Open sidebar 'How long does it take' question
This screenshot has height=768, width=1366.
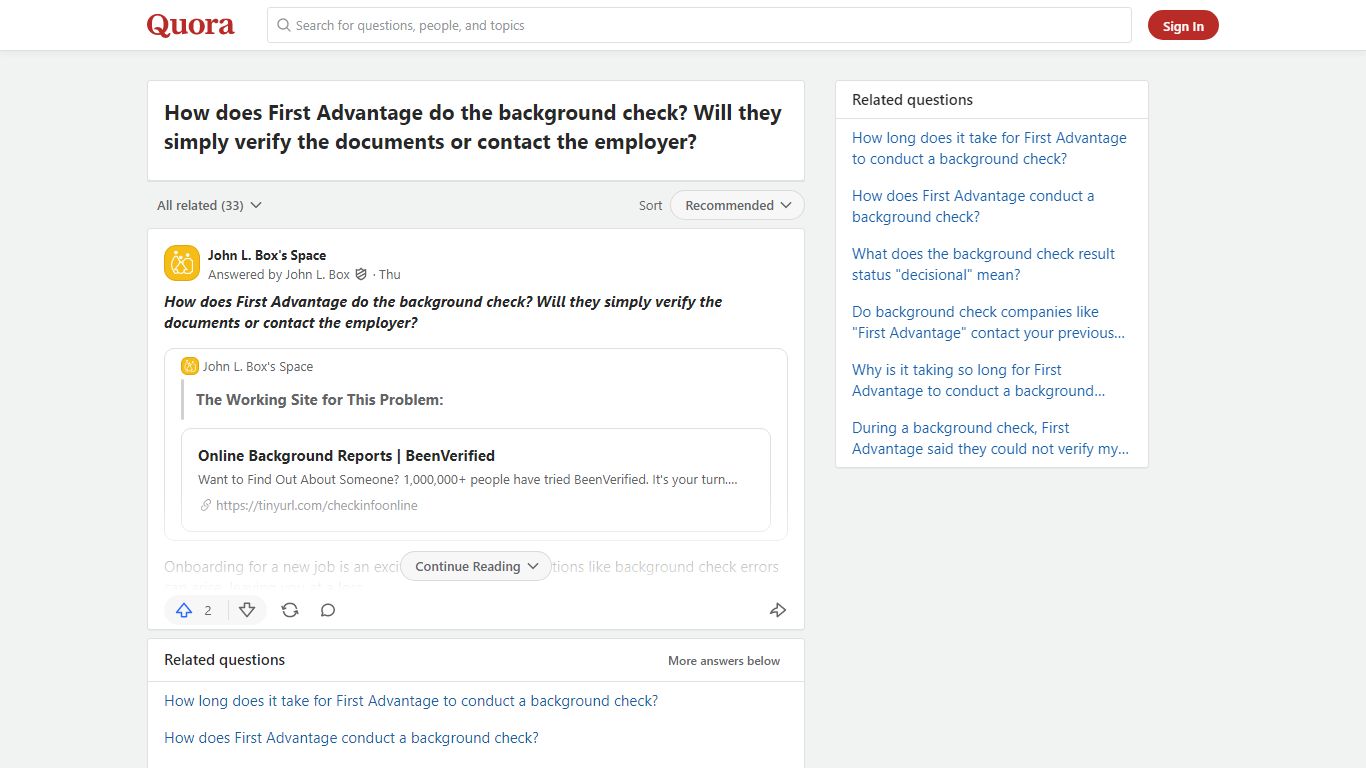[989, 148]
